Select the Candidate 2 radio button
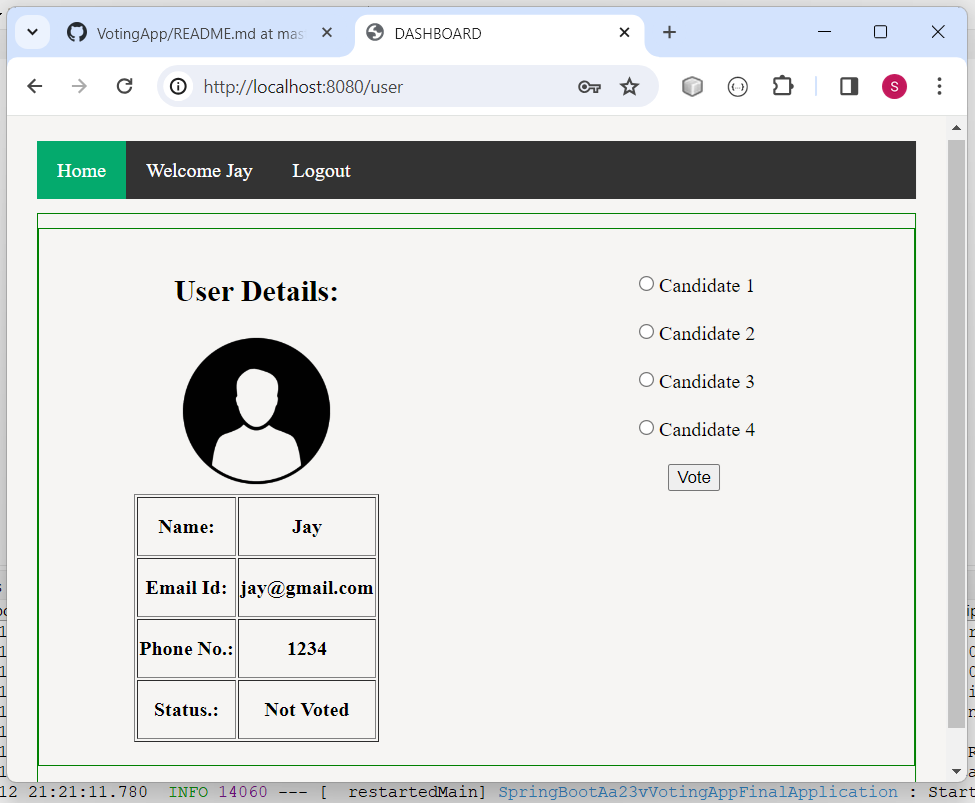The height and width of the screenshot is (803, 975). [646, 332]
